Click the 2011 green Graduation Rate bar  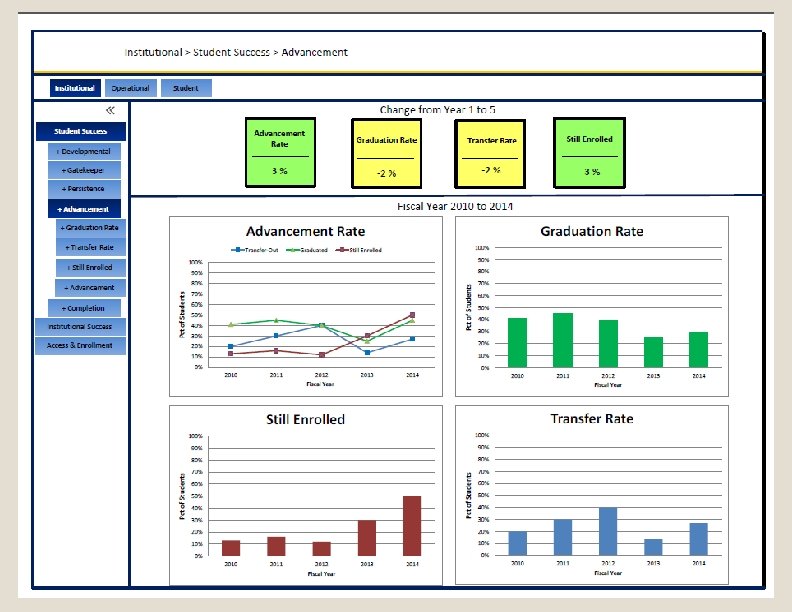tap(563, 340)
